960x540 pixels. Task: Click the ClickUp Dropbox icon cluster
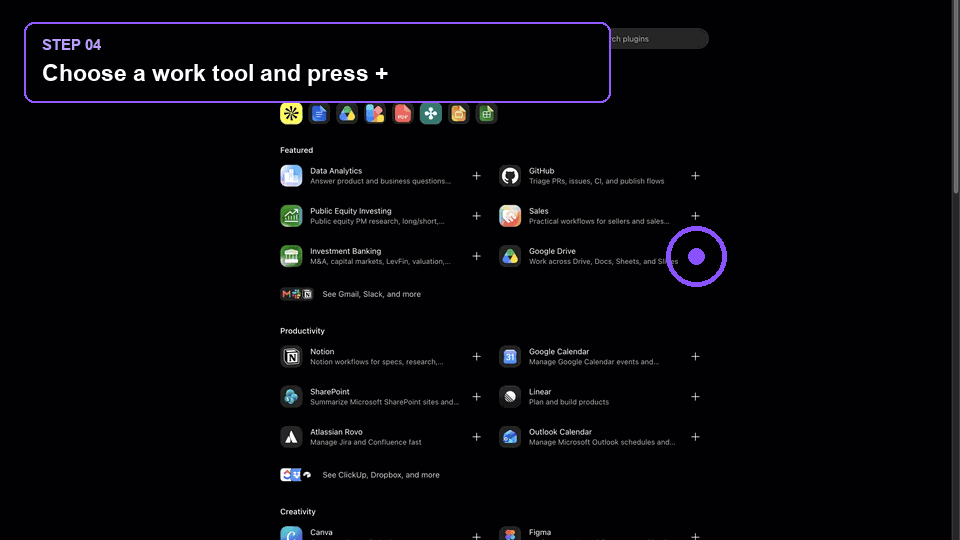point(296,474)
